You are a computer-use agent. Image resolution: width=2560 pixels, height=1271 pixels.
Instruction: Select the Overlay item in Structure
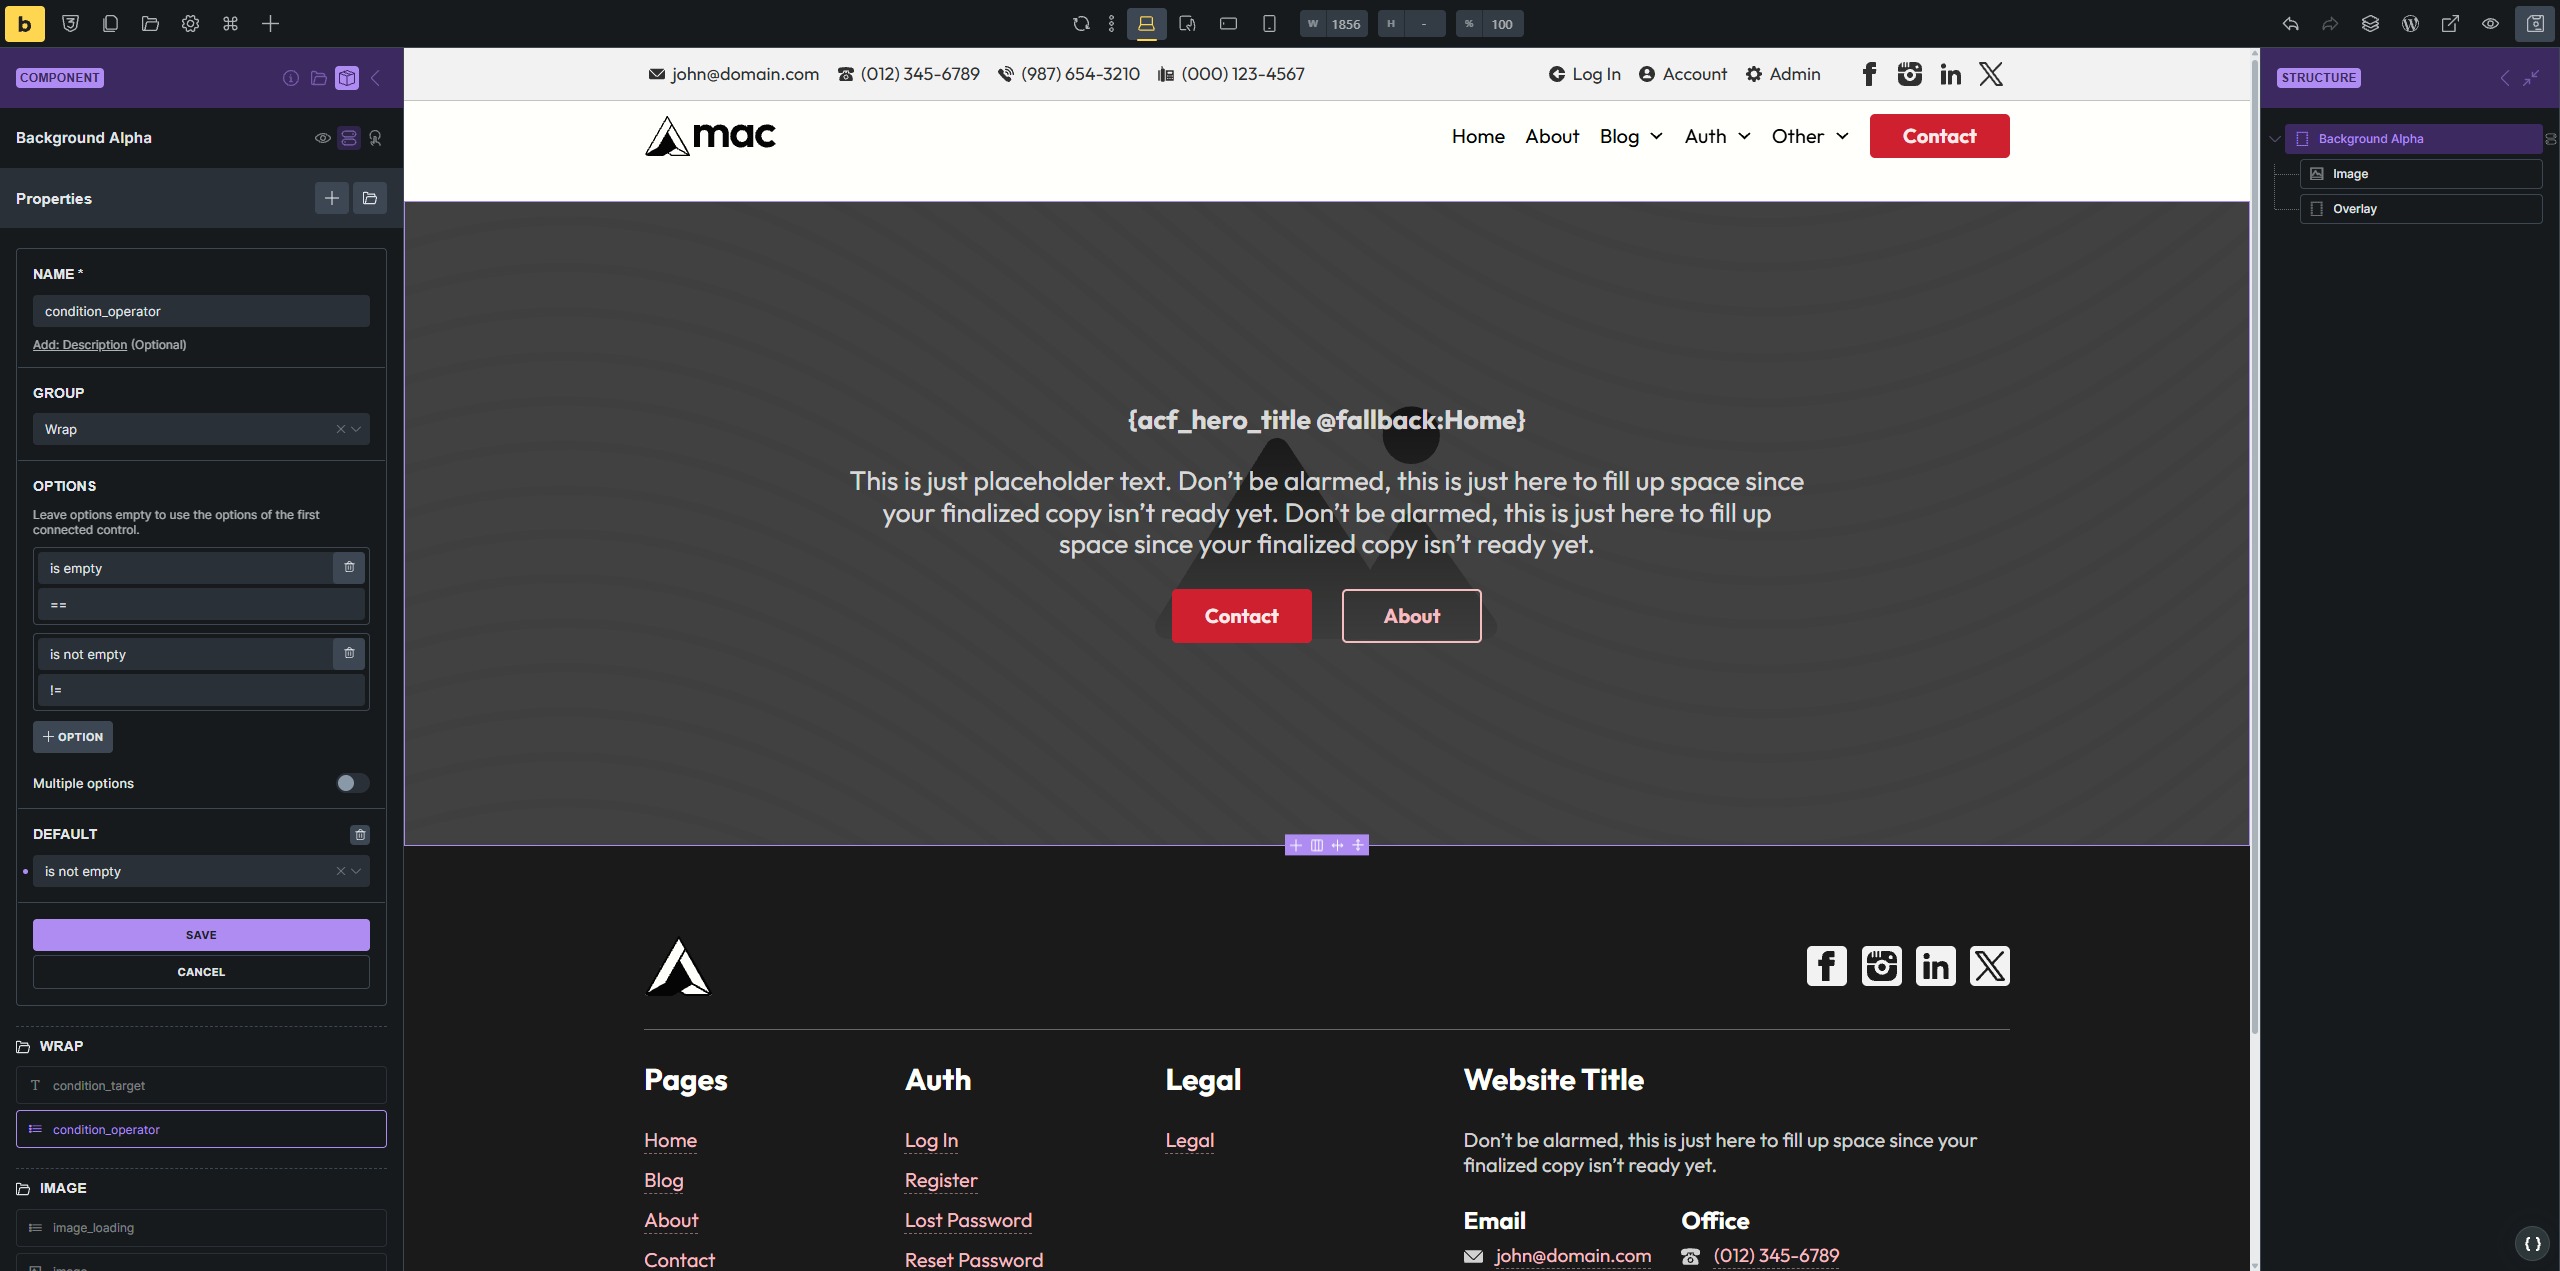2354,209
